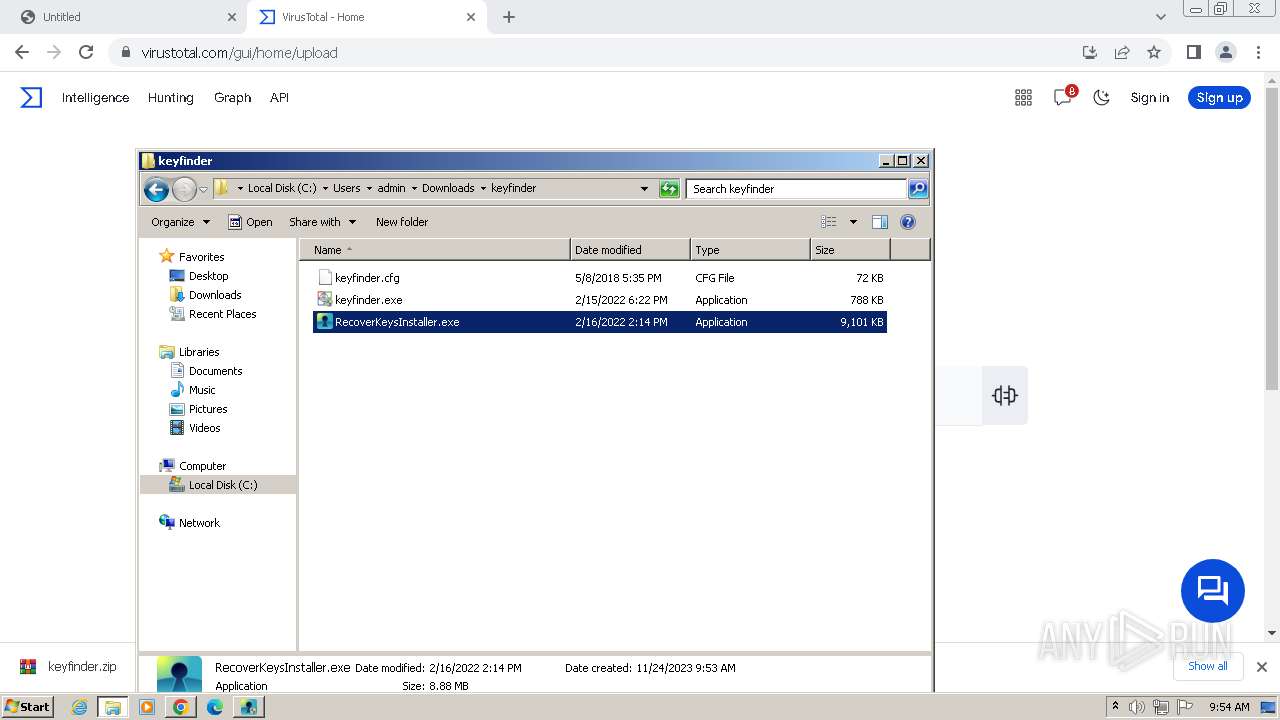Click the Explorer help icon
1280x720 pixels.
click(908, 222)
